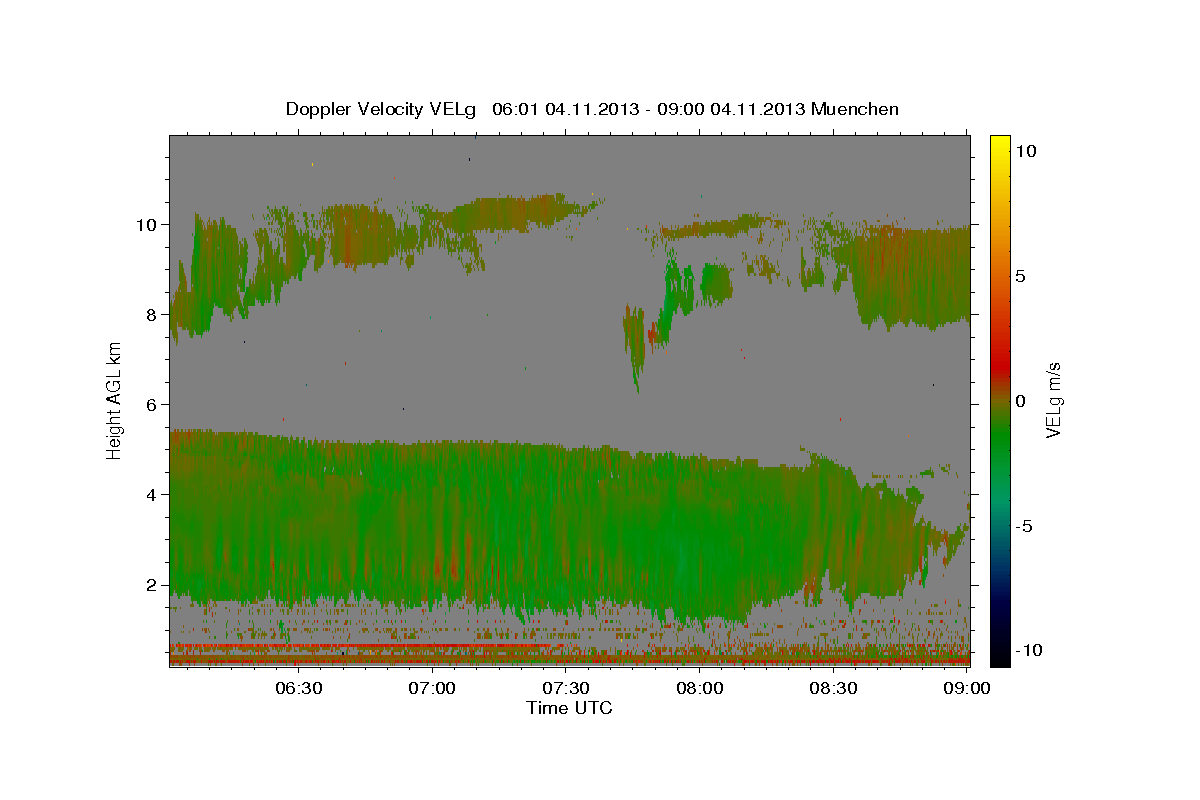1200x800 pixels.
Task: Click the colorbar value -5 label
Action: pyautogui.click(x=1023, y=525)
